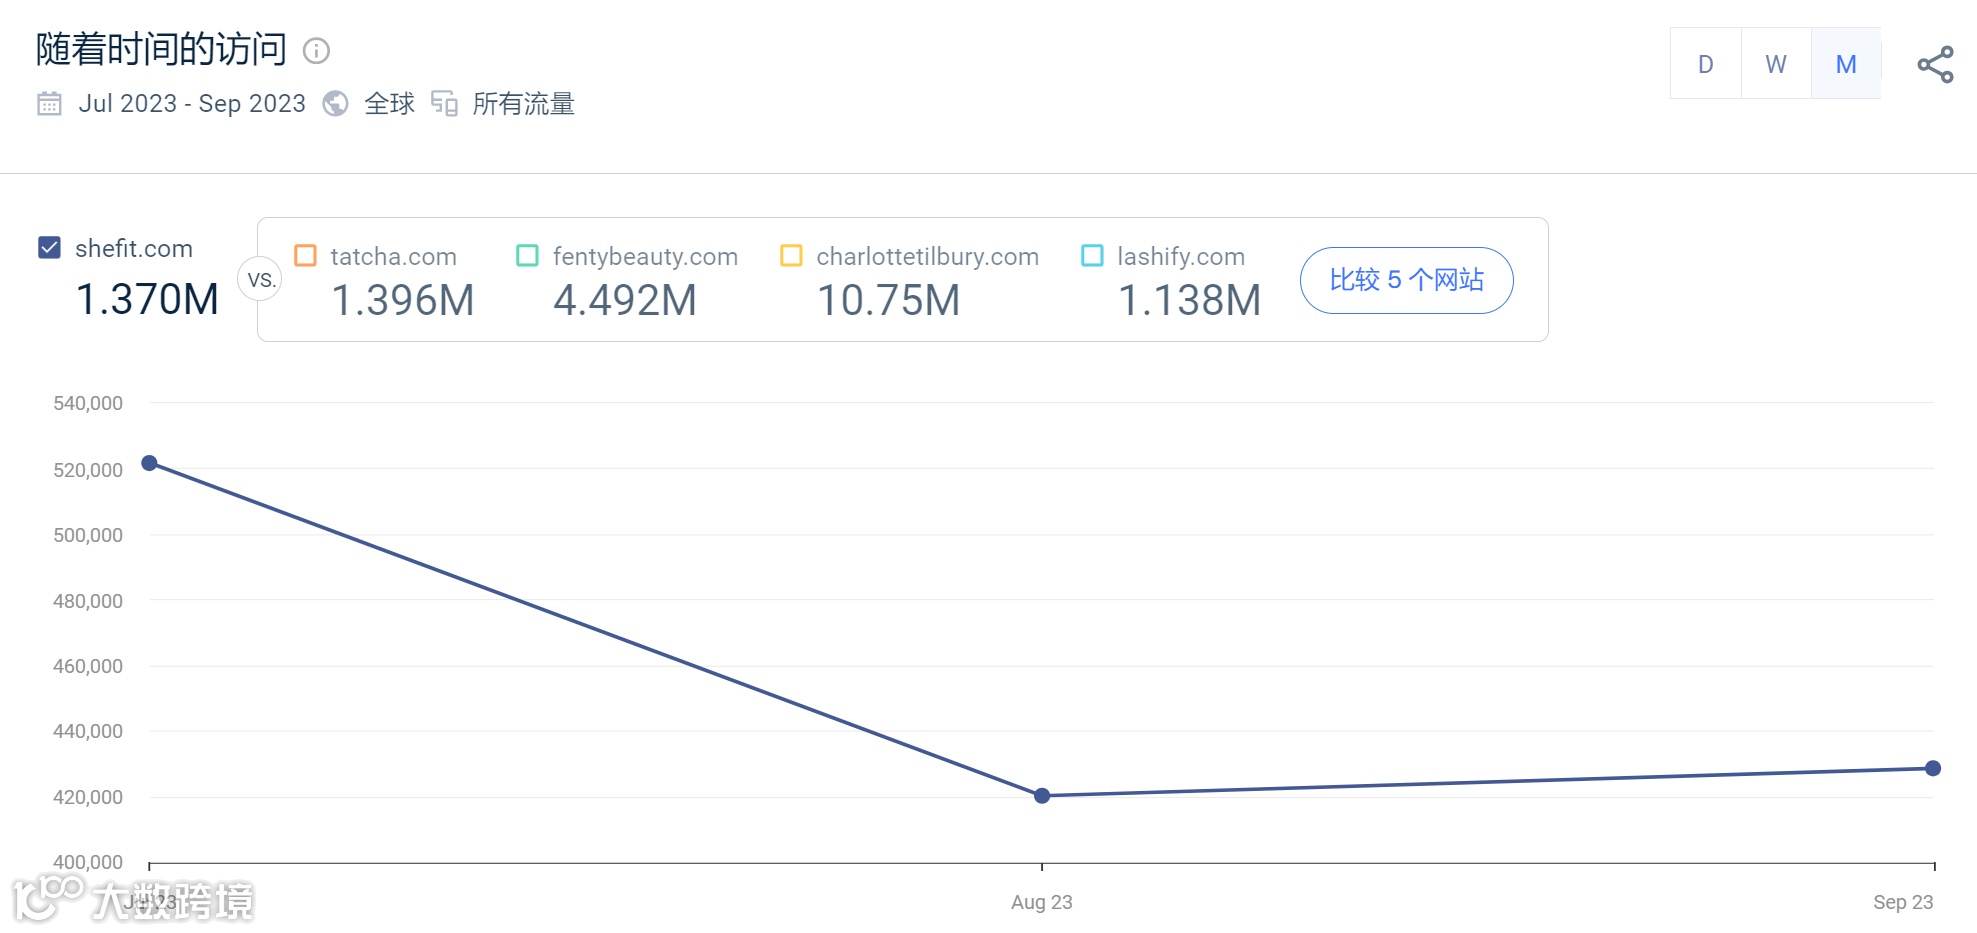Click the shefit.com site name
The width and height of the screenshot is (1977, 933).
(134, 248)
